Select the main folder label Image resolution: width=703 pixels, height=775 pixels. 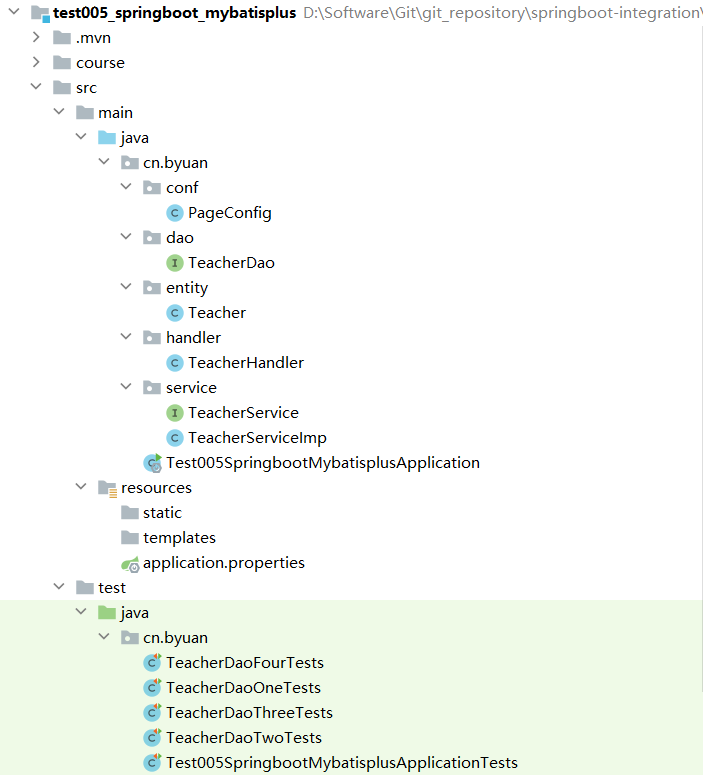coord(116,113)
